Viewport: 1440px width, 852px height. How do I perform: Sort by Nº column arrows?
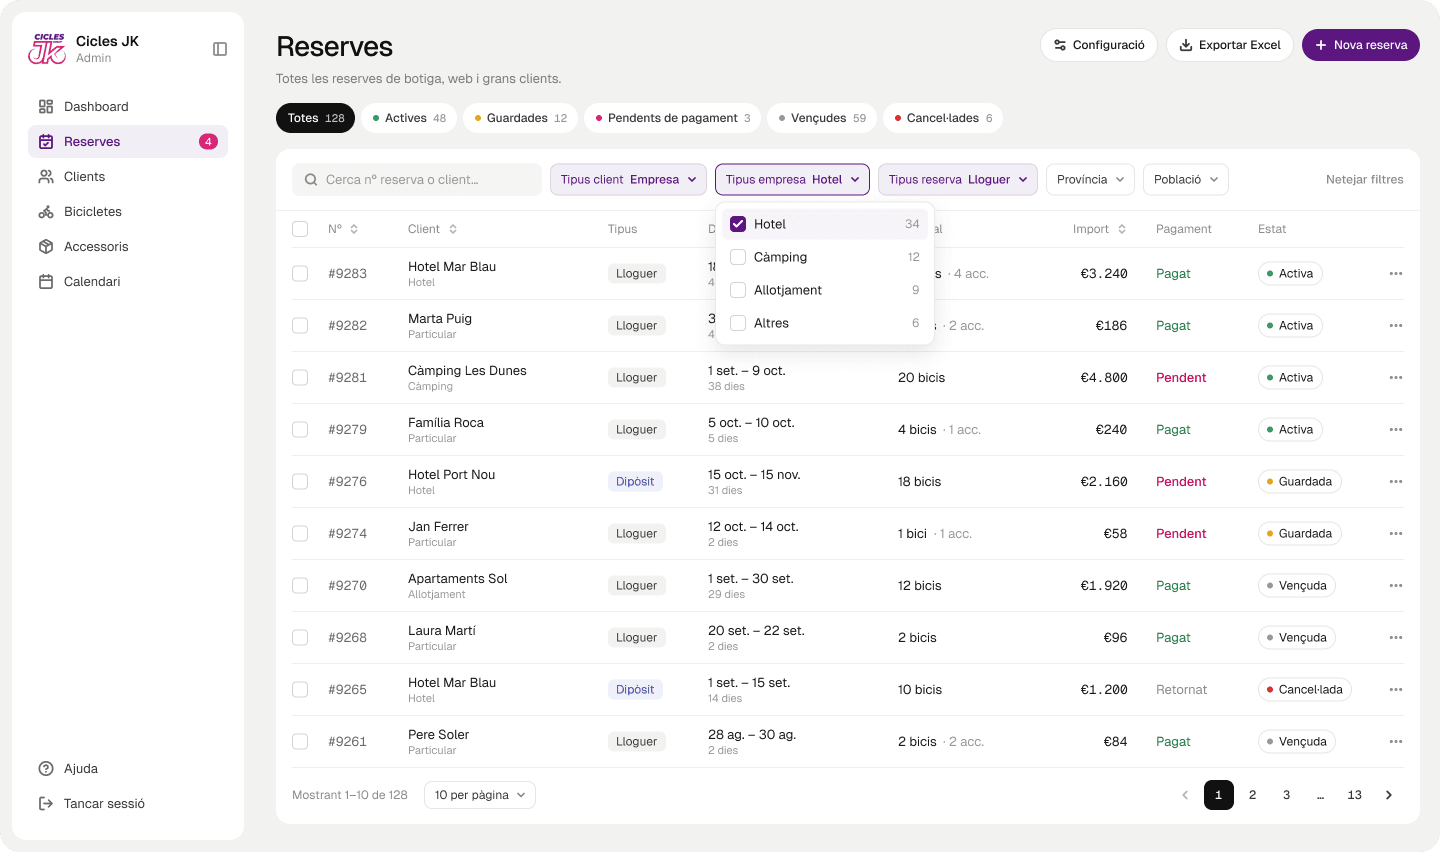(354, 229)
